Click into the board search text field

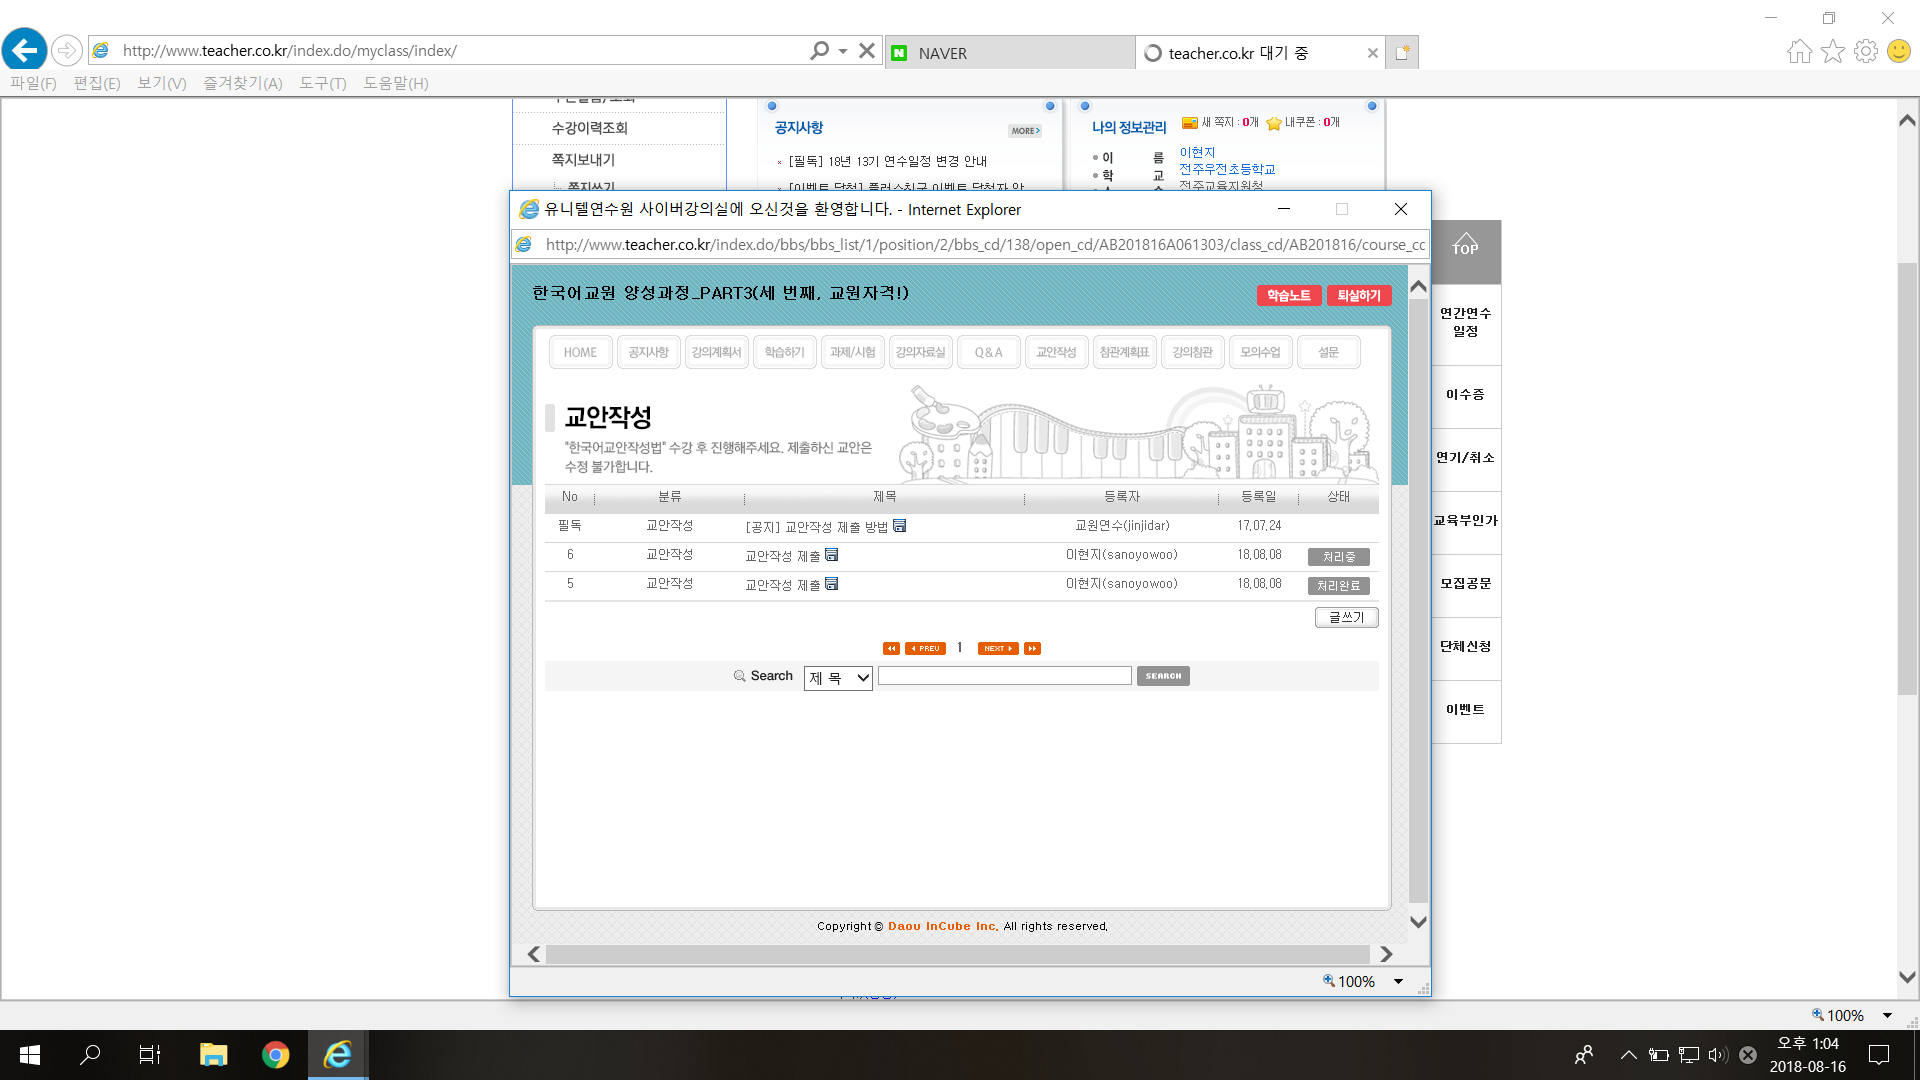1004,676
